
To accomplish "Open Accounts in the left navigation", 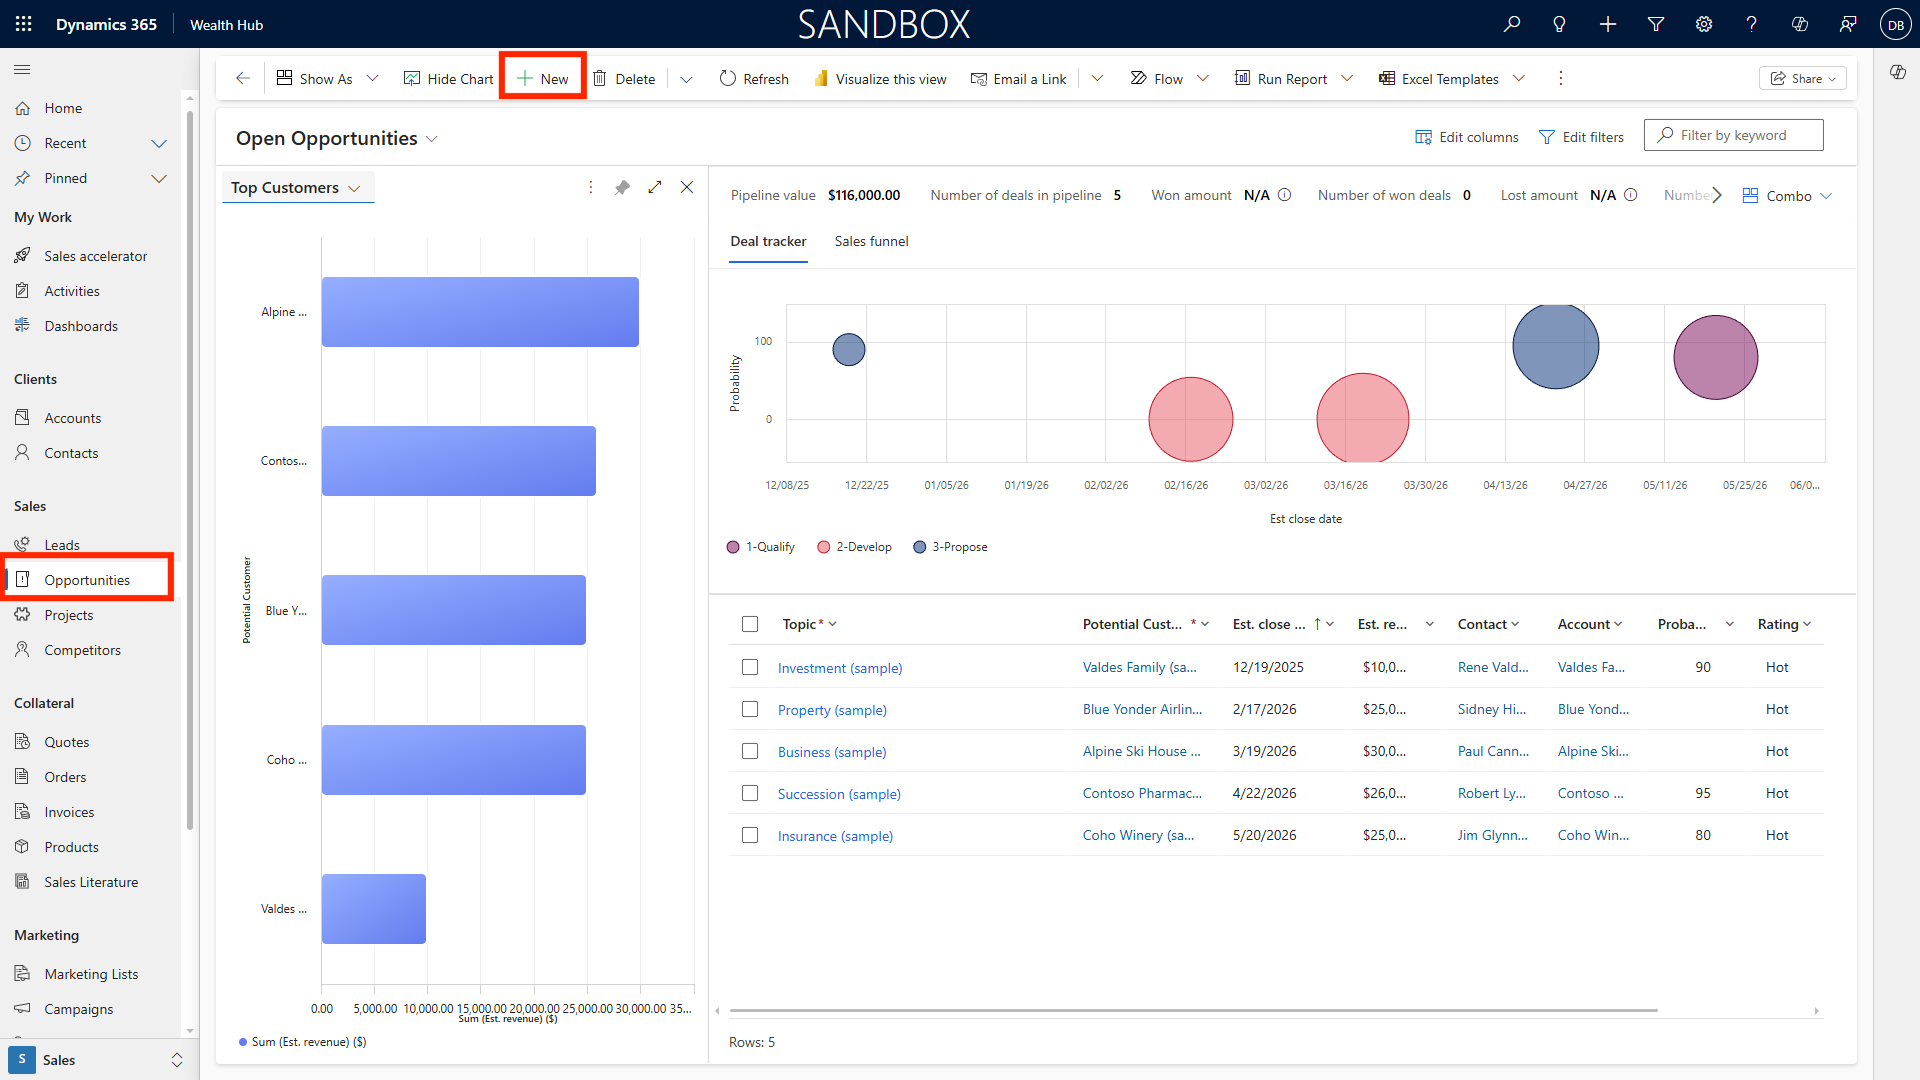I will [x=72, y=418].
